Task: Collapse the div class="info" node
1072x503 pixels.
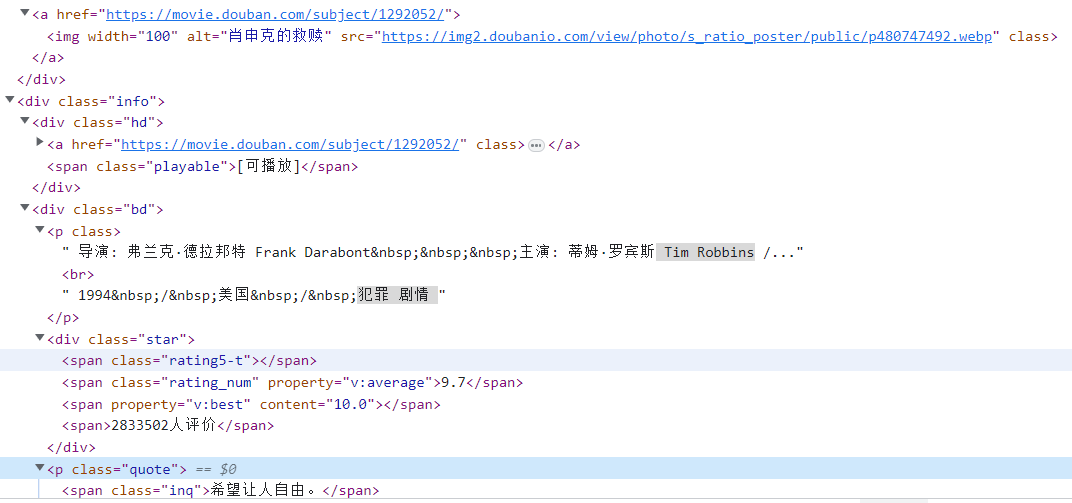Action: click(x=10, y=100)
